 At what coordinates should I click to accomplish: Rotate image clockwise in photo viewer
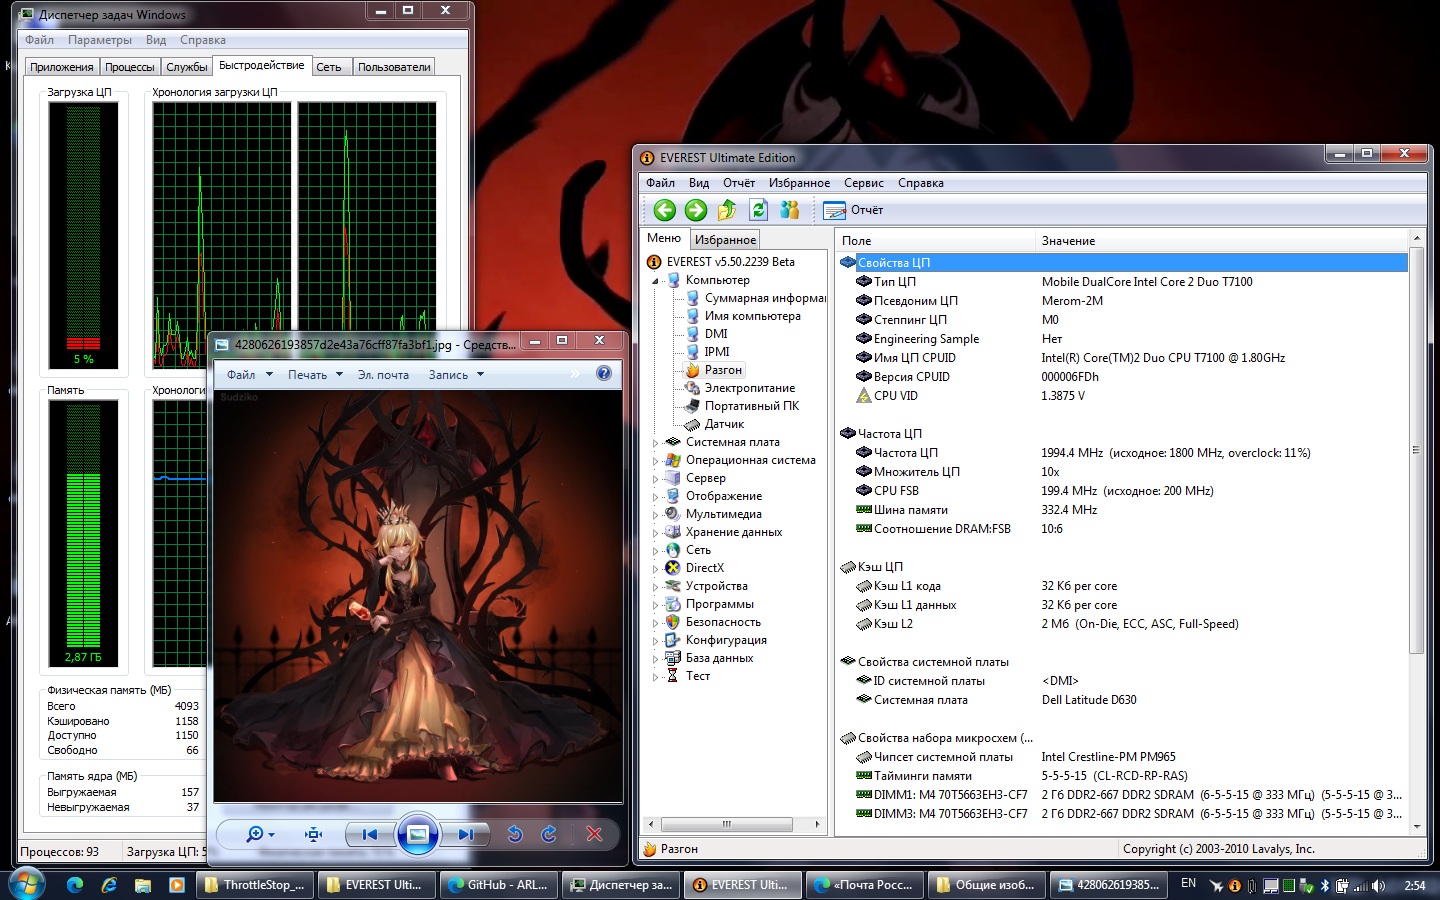tap(549, 834)
